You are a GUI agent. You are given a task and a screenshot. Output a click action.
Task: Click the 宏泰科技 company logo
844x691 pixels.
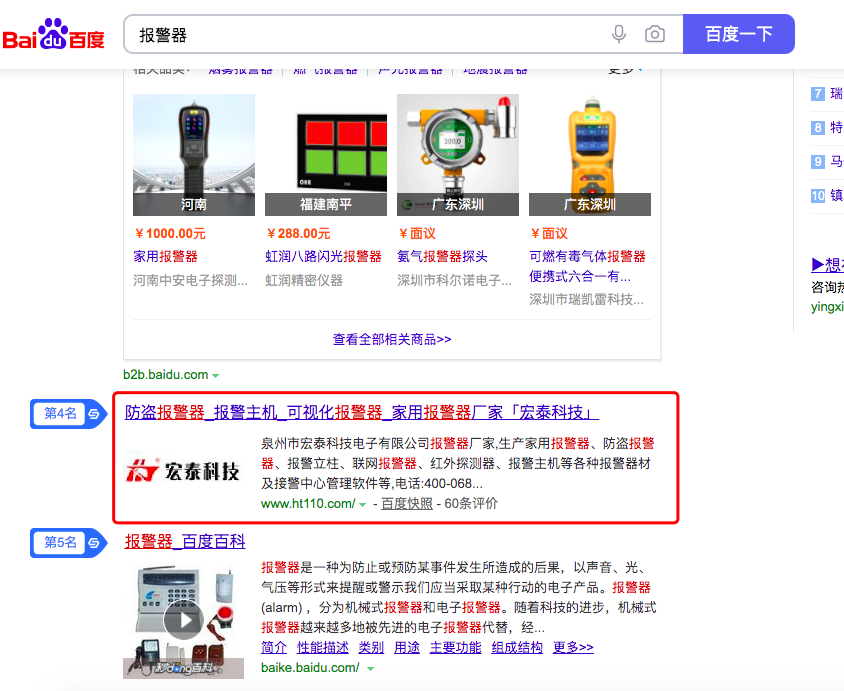(183, 470)
